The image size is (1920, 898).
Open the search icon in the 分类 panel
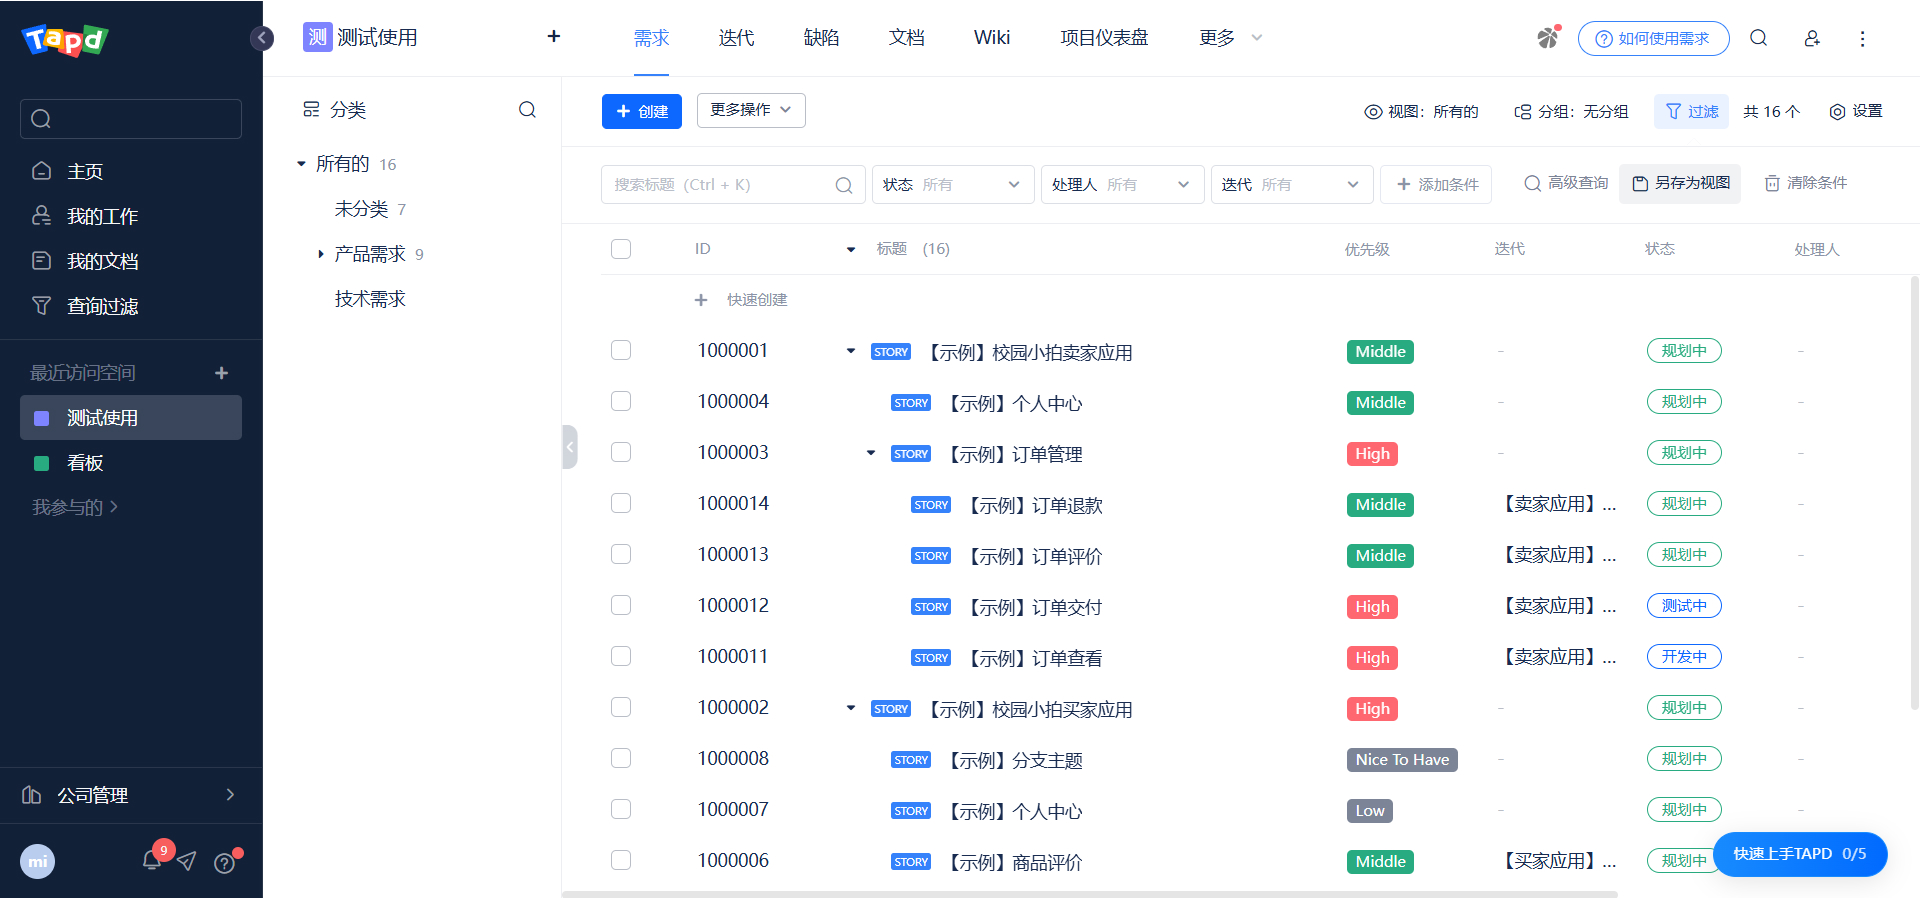coord(527,110)
